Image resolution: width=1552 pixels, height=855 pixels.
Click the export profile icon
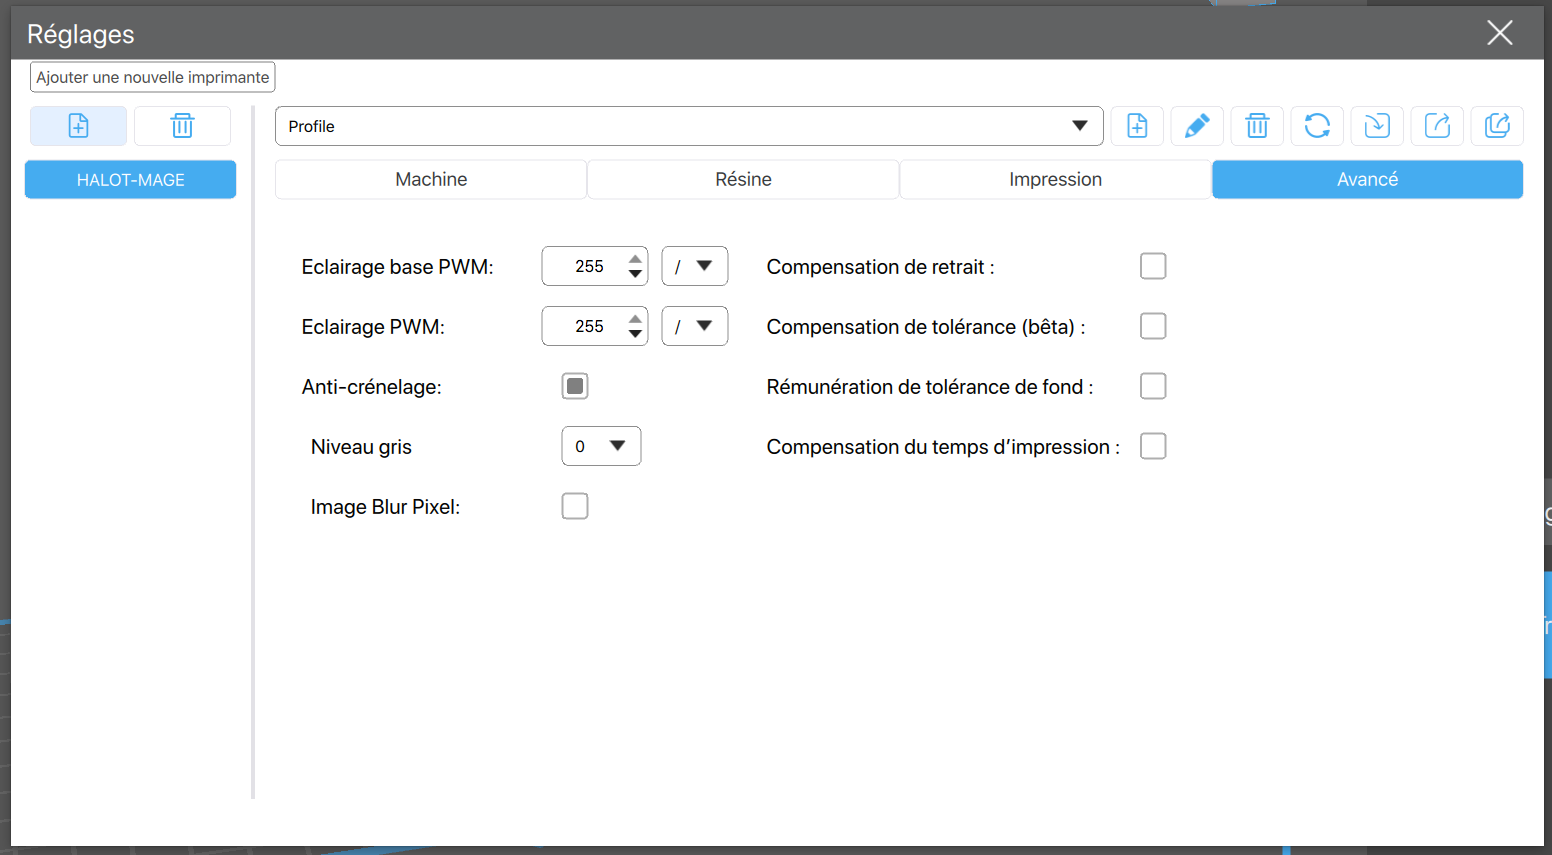pyautogui.click(x=1437, y=126)
